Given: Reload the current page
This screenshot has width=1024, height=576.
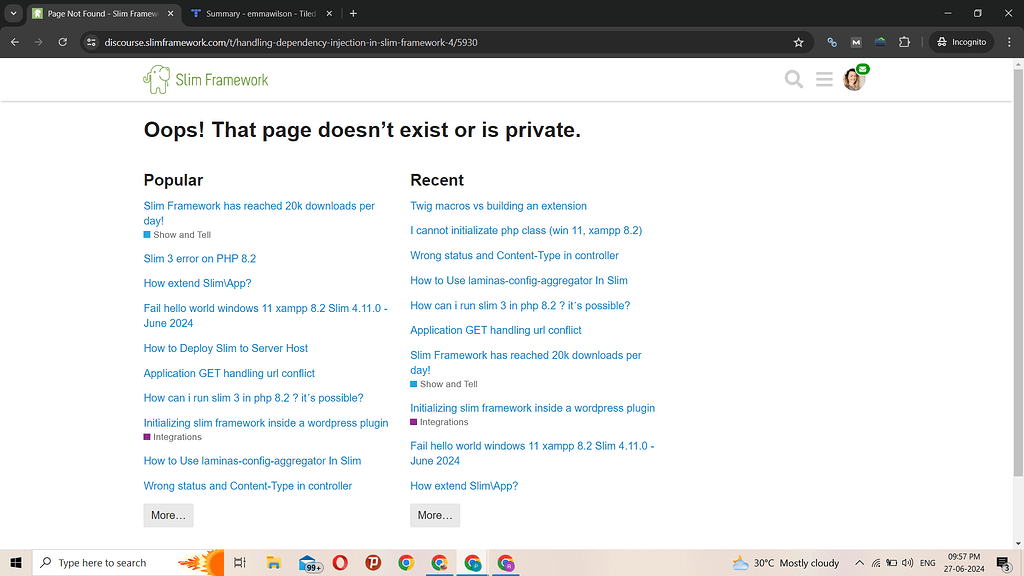Looking at the screenshot, I should (62, 43).
